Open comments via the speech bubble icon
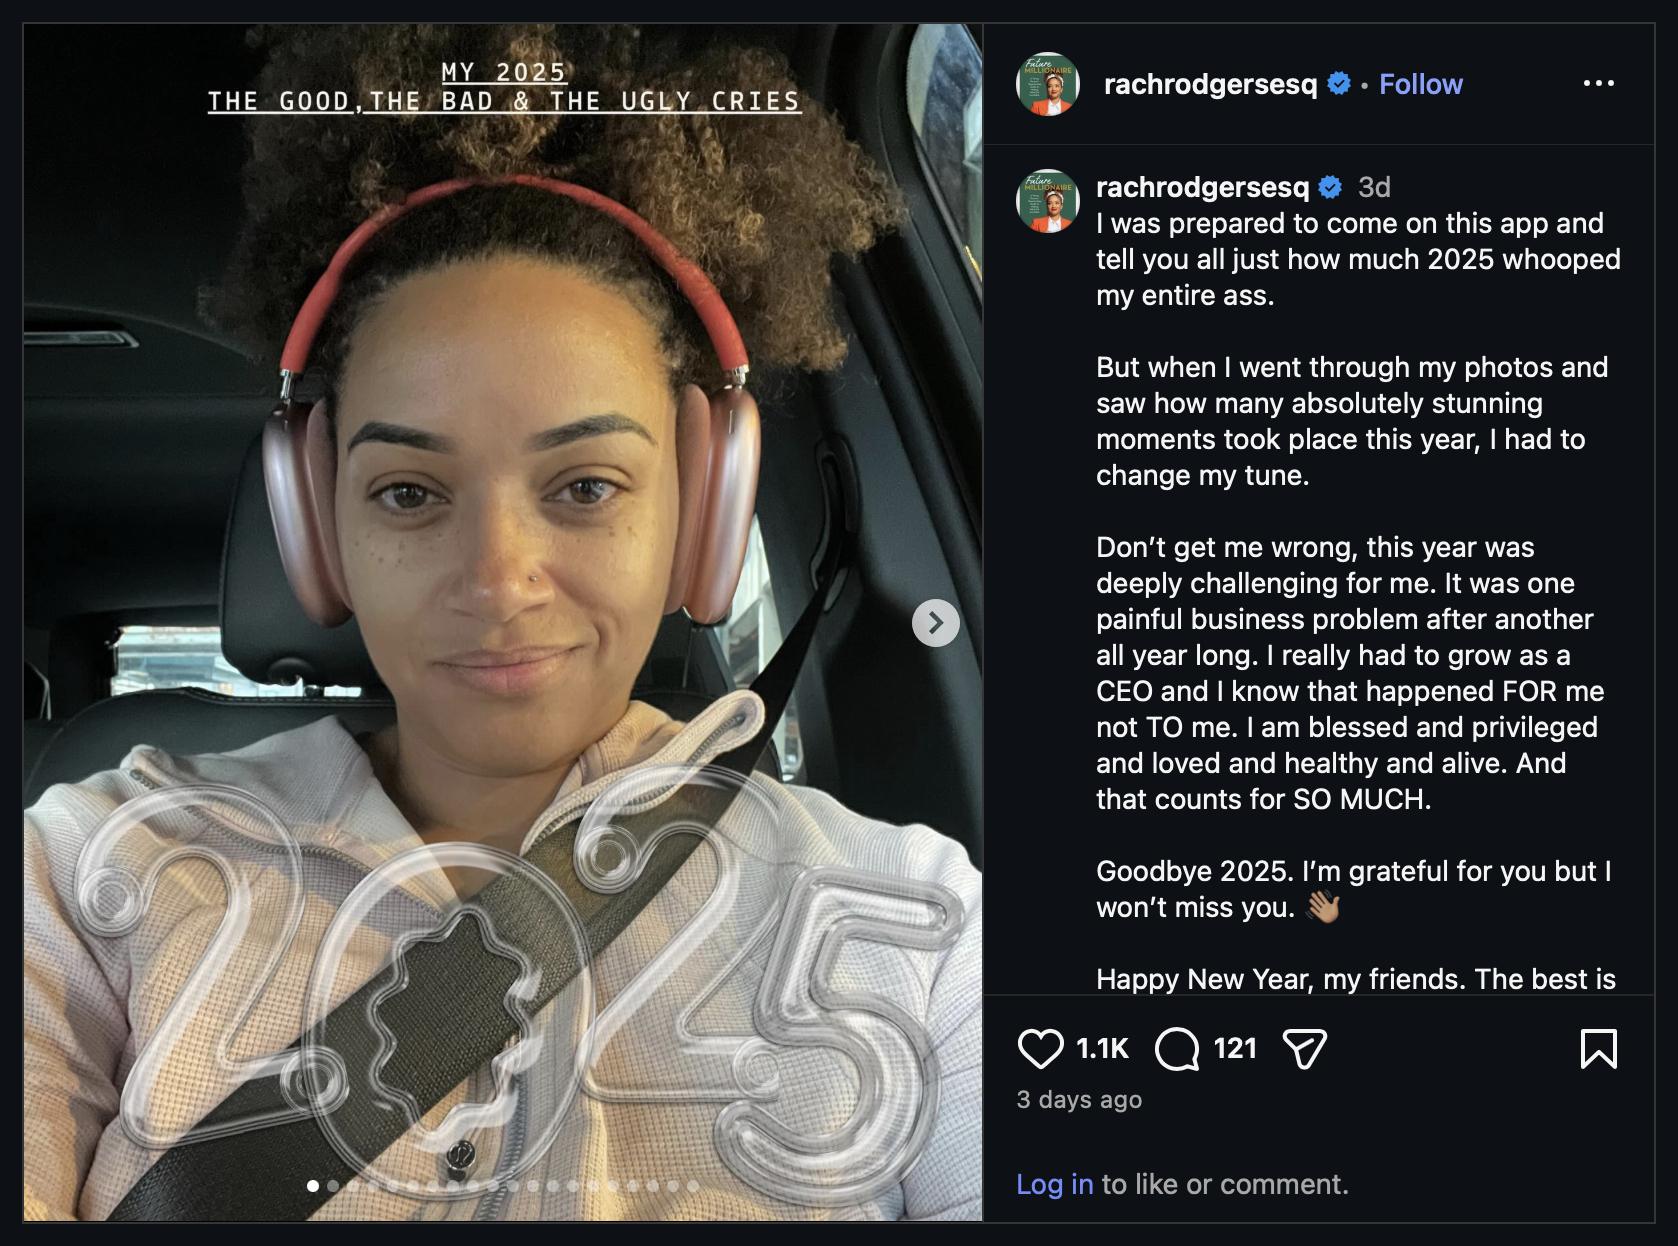 pyautogui.click(x=1177, y=1049)
